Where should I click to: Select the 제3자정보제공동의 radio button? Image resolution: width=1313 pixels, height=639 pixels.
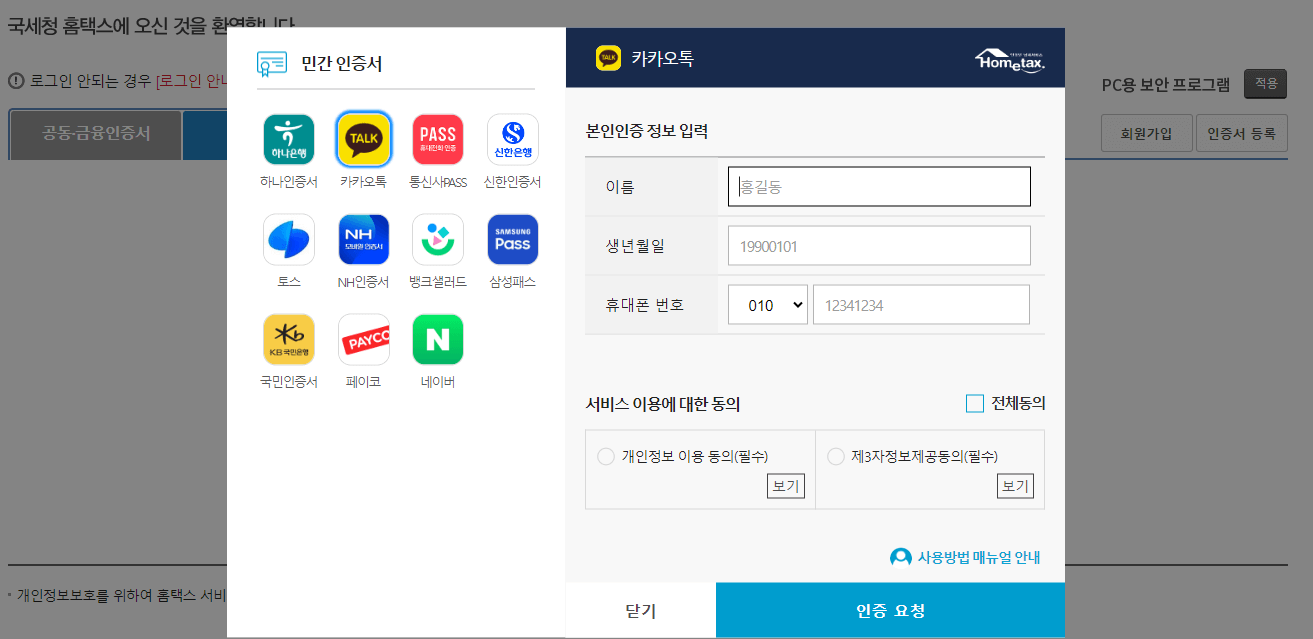[x=835, y=455]
